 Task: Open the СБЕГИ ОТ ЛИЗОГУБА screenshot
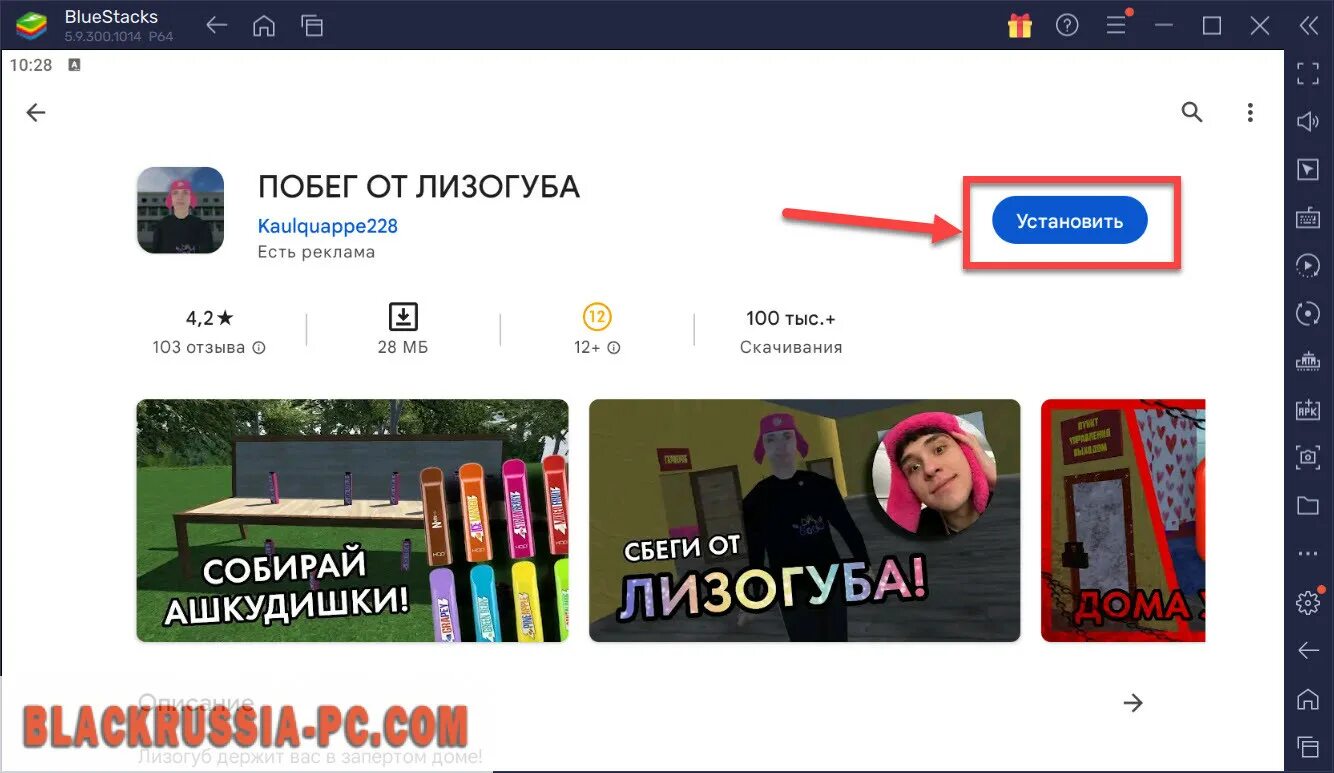805,520
